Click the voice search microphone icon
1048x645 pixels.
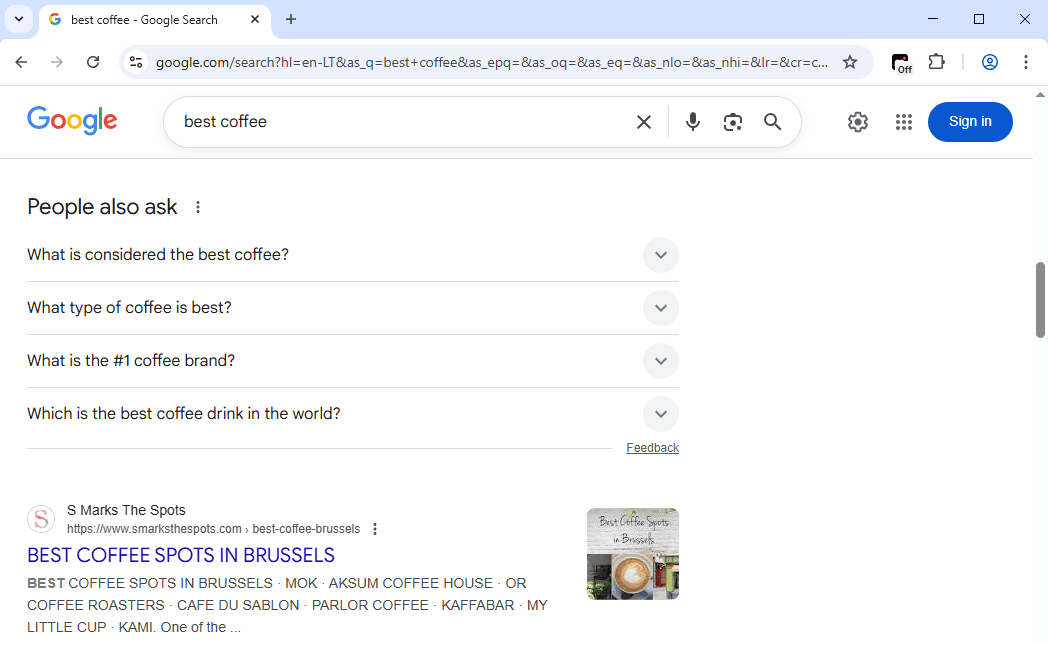pos(693,122)
